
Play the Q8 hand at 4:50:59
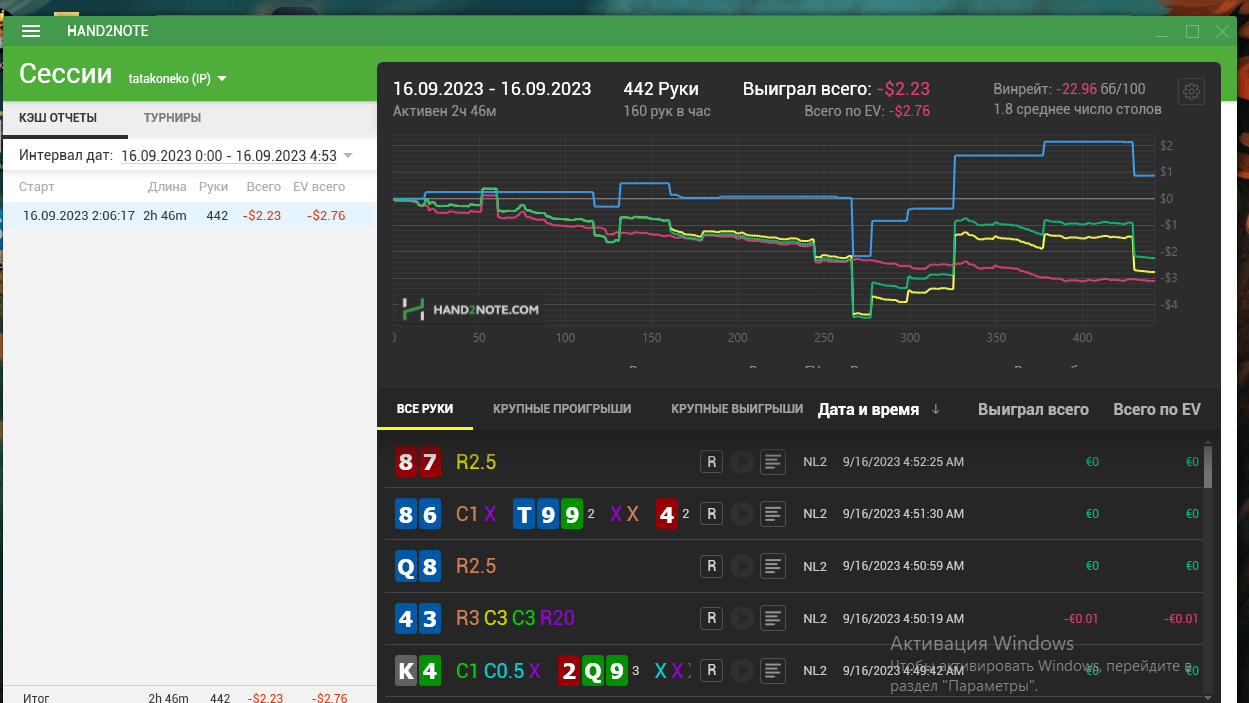click(x=741, y=566)
